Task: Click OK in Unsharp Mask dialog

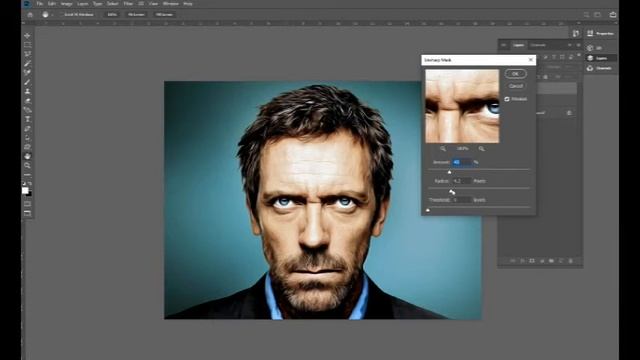Action: (x=516, y=74)
